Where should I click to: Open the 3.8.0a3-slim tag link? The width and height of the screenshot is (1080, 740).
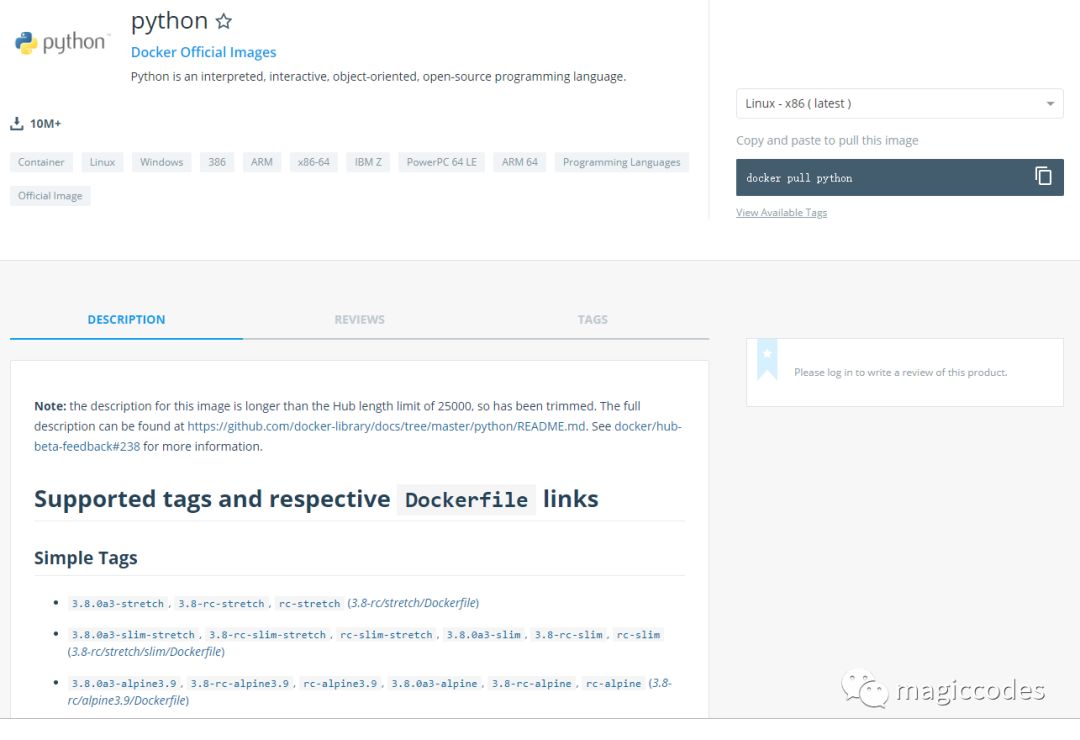[484, 635]
